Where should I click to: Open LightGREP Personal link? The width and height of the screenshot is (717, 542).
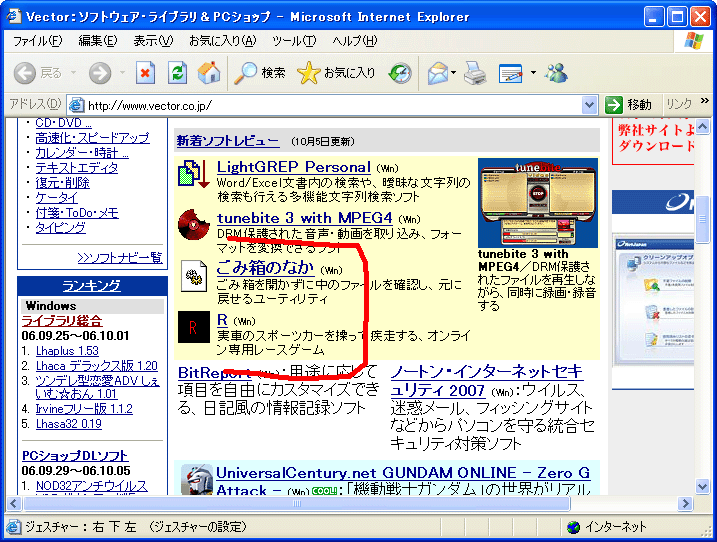294,167
